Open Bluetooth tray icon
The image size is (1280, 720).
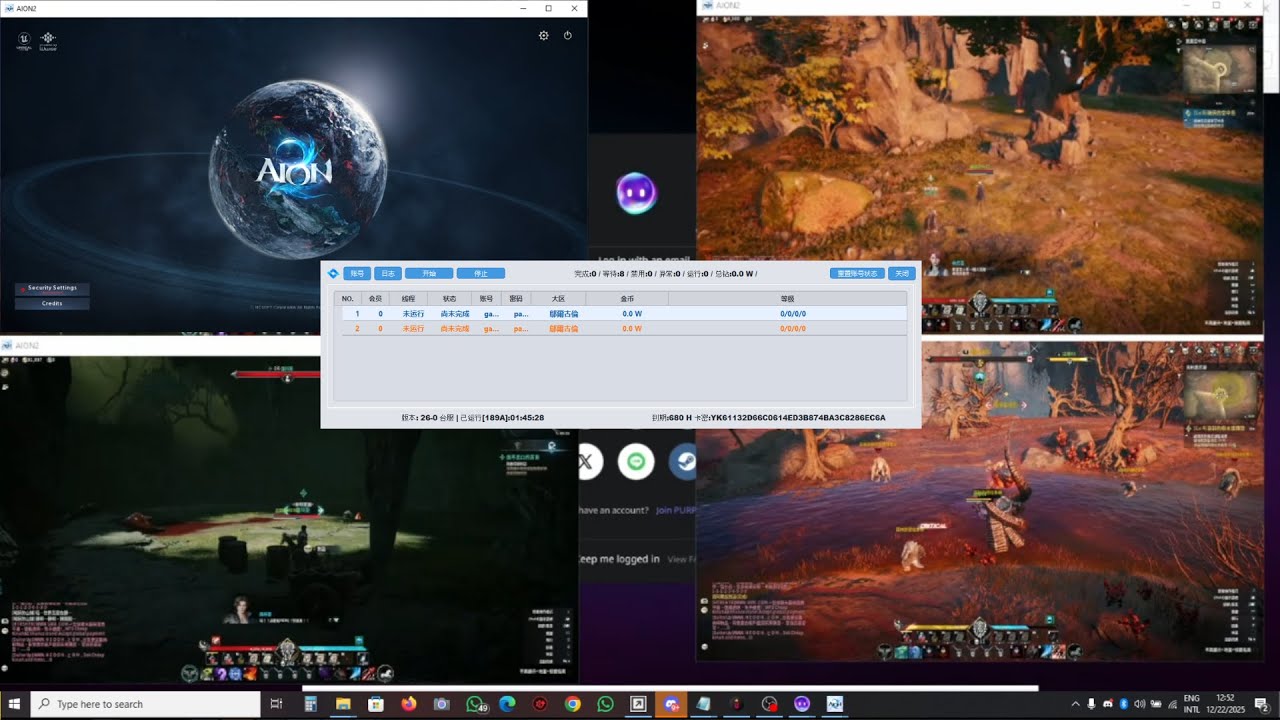click(1124, 704)
